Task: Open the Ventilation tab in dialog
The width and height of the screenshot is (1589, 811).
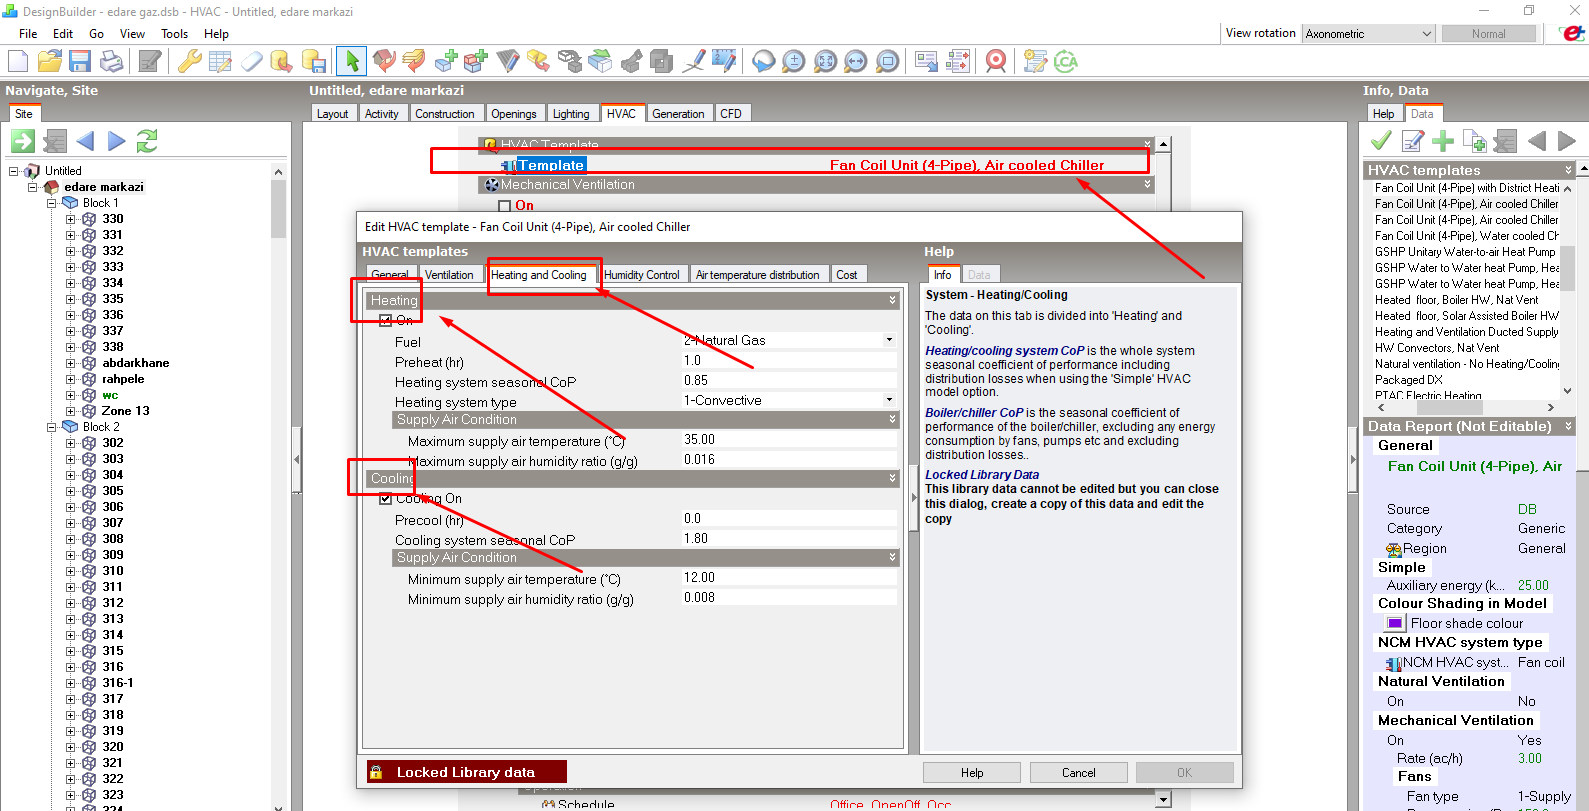Action: pyautogui.click(x=449, y=275)
